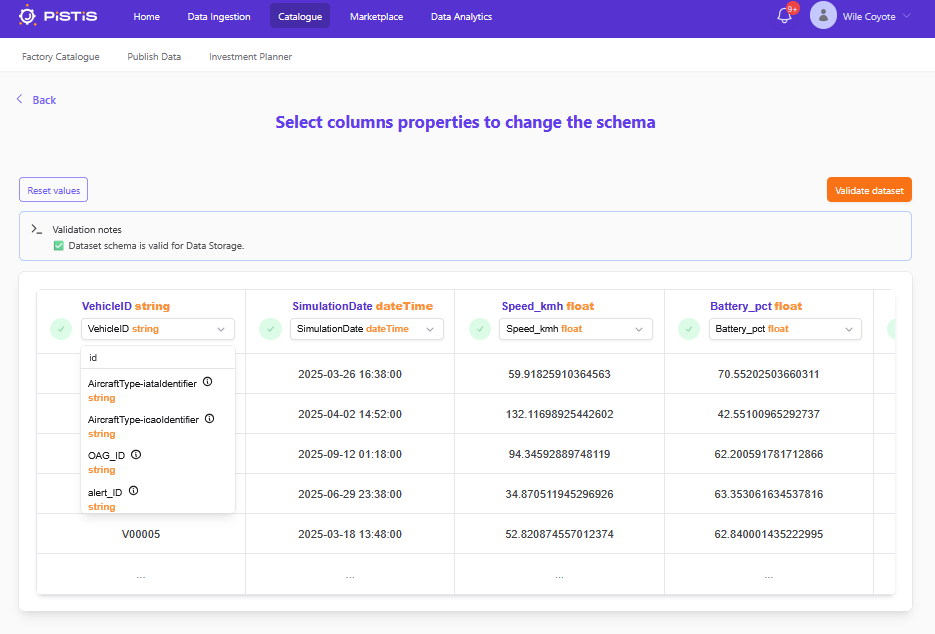This screenshot has height=634, width=935.
Task: Click the Back link
Action: 44,100
